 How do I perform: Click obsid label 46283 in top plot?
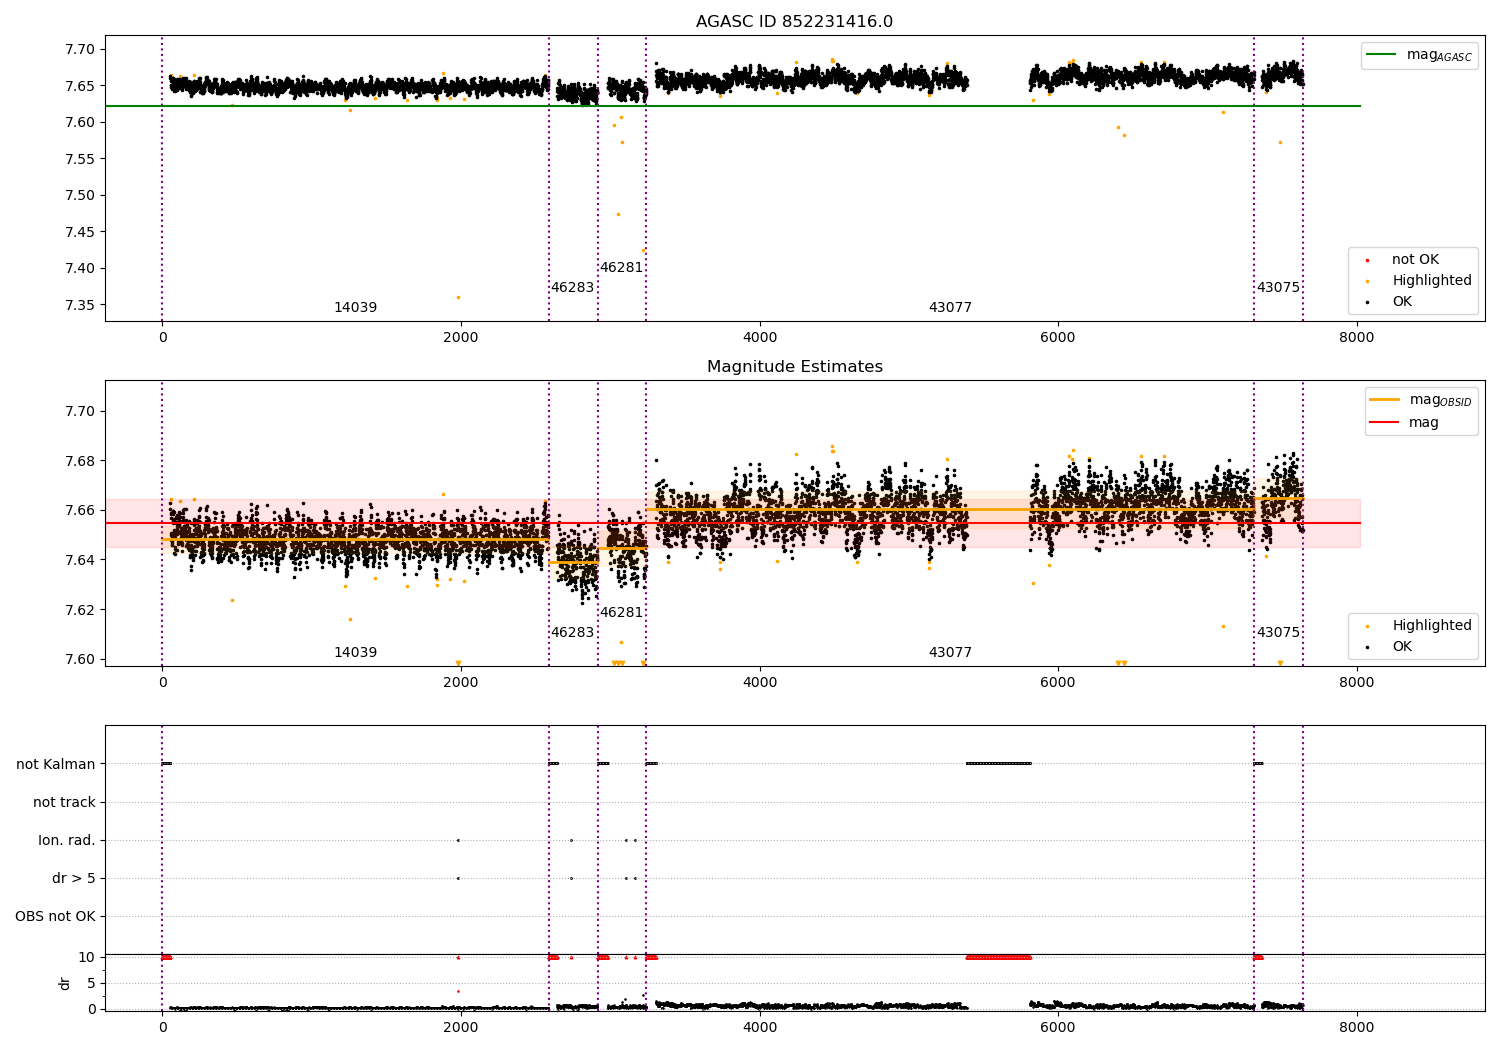tap(572, 288)
